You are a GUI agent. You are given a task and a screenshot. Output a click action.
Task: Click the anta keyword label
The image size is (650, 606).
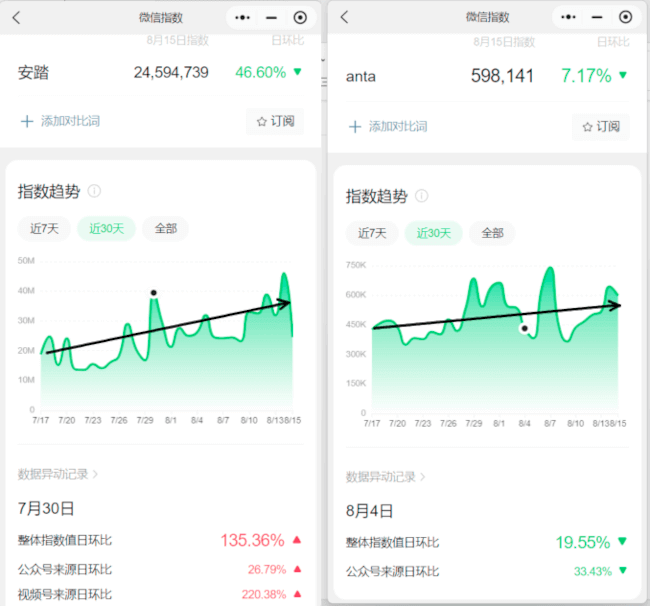(x=361, y=77)
